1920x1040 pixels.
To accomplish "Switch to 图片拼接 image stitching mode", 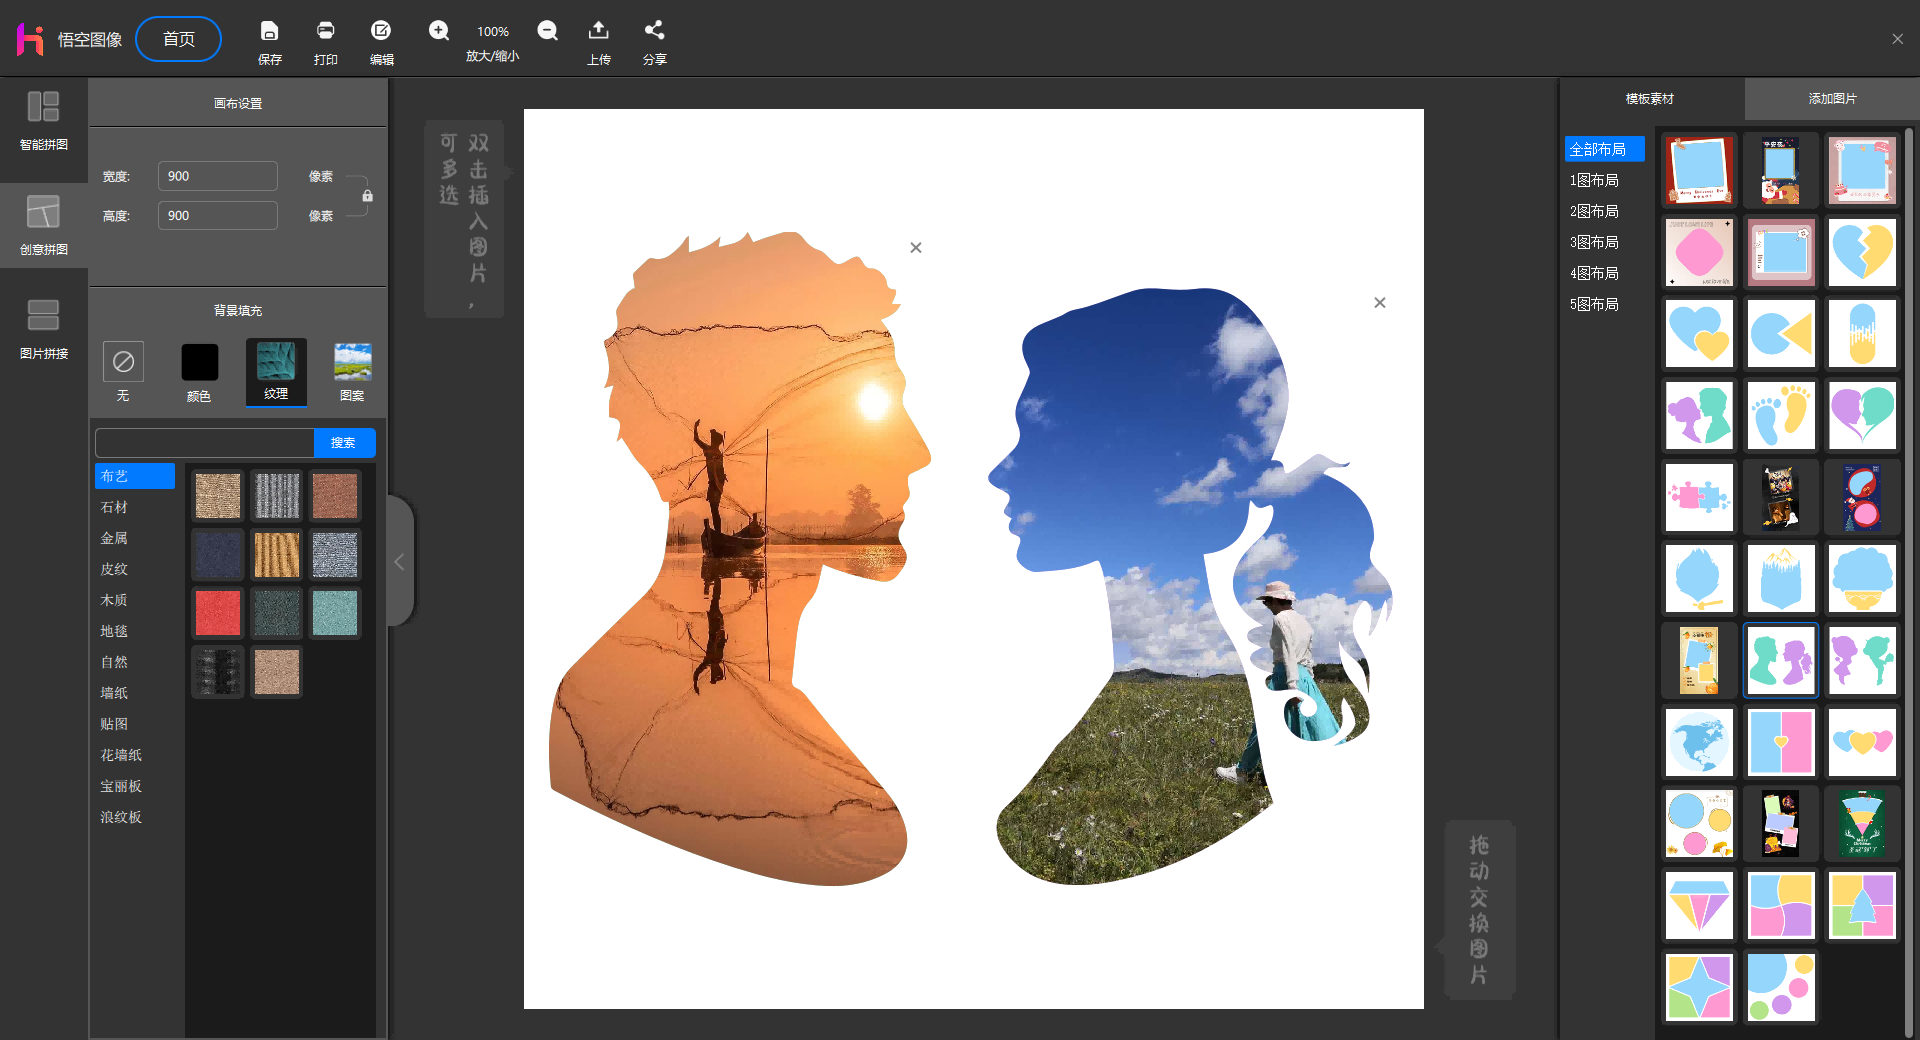I will pos(44,329).
